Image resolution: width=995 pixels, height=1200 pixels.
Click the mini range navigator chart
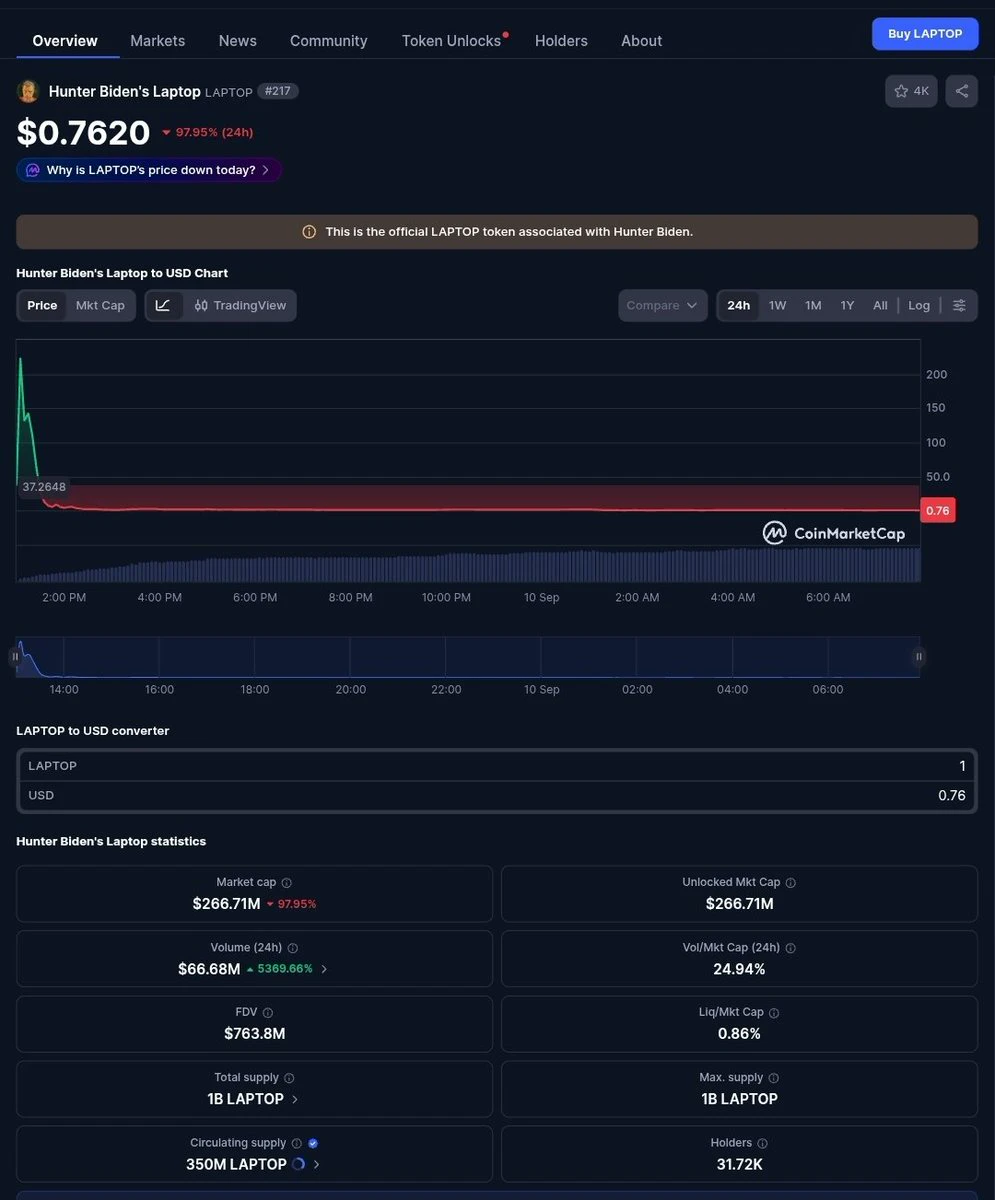(468, 657)
